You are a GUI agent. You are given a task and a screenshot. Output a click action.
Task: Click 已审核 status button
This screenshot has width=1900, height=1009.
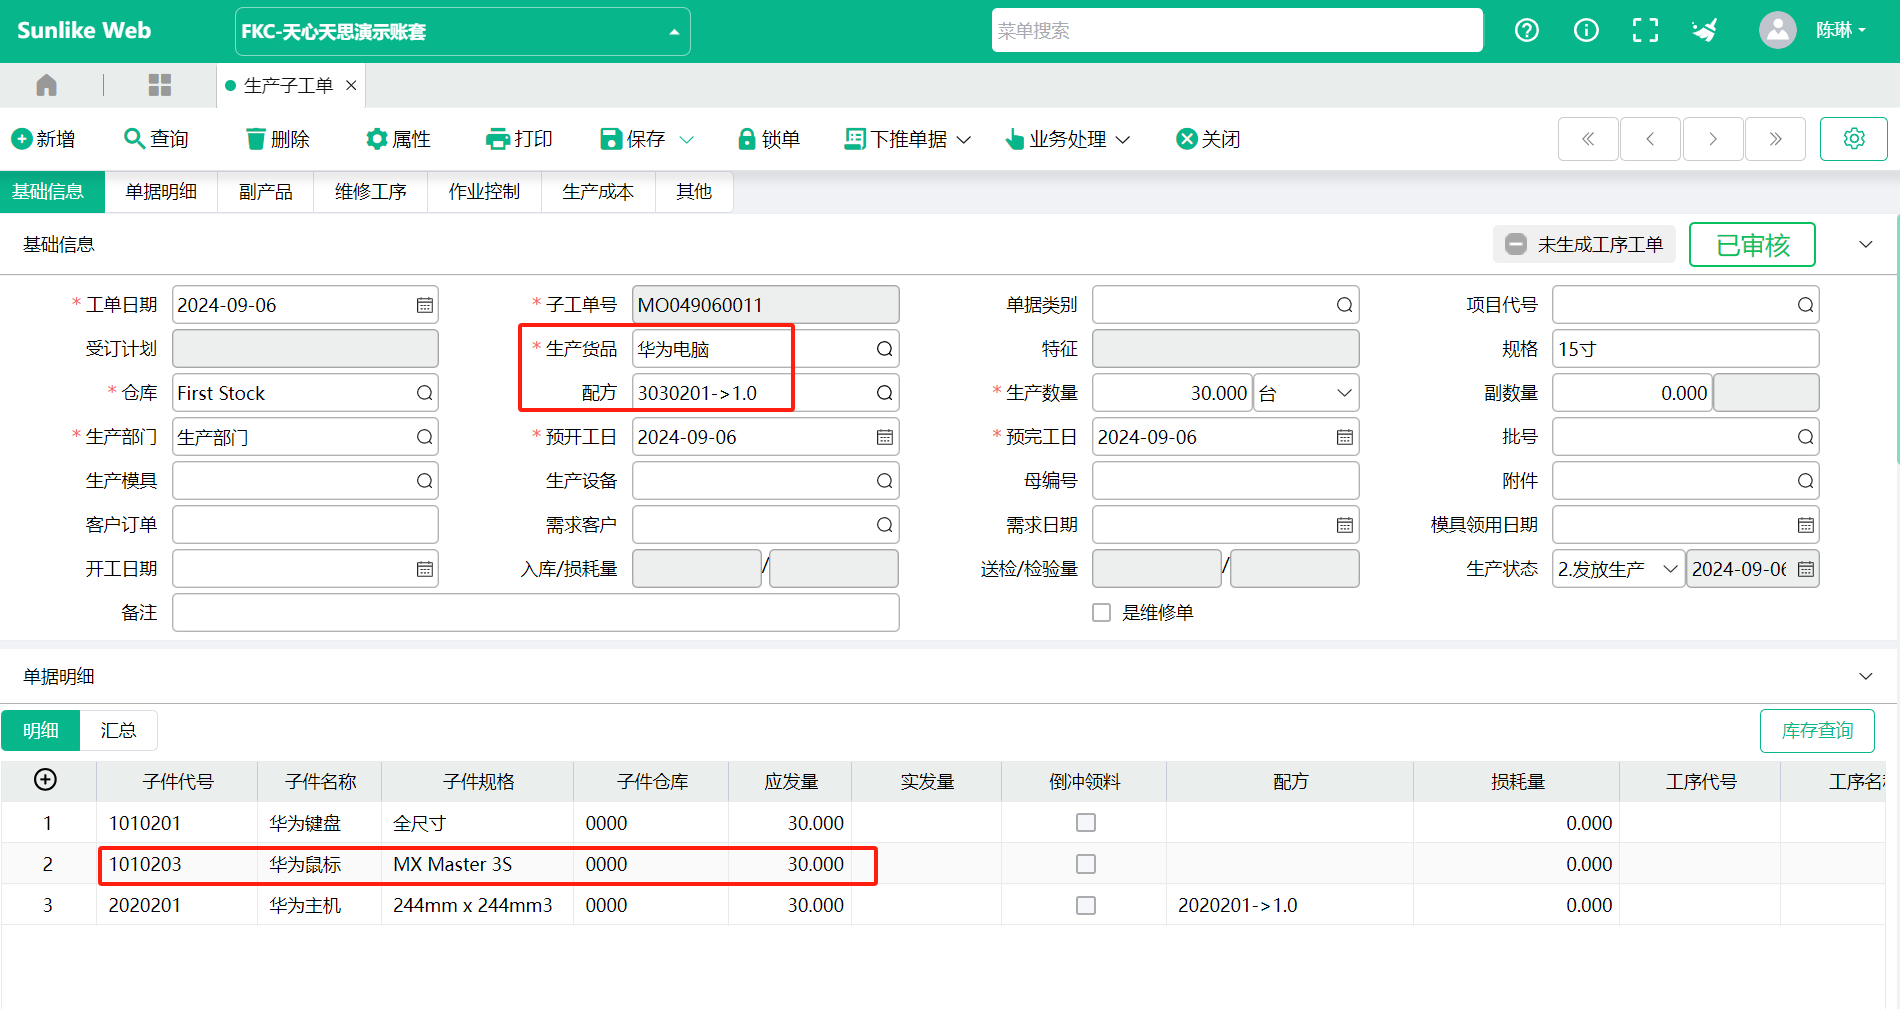1752,245
